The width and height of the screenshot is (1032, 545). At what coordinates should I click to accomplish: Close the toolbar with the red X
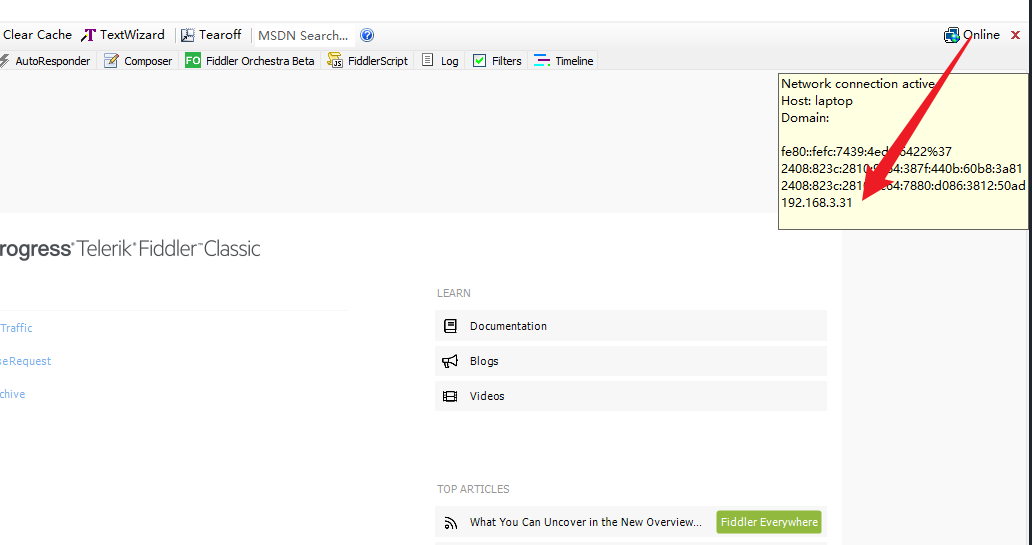tap(1016, 36)
